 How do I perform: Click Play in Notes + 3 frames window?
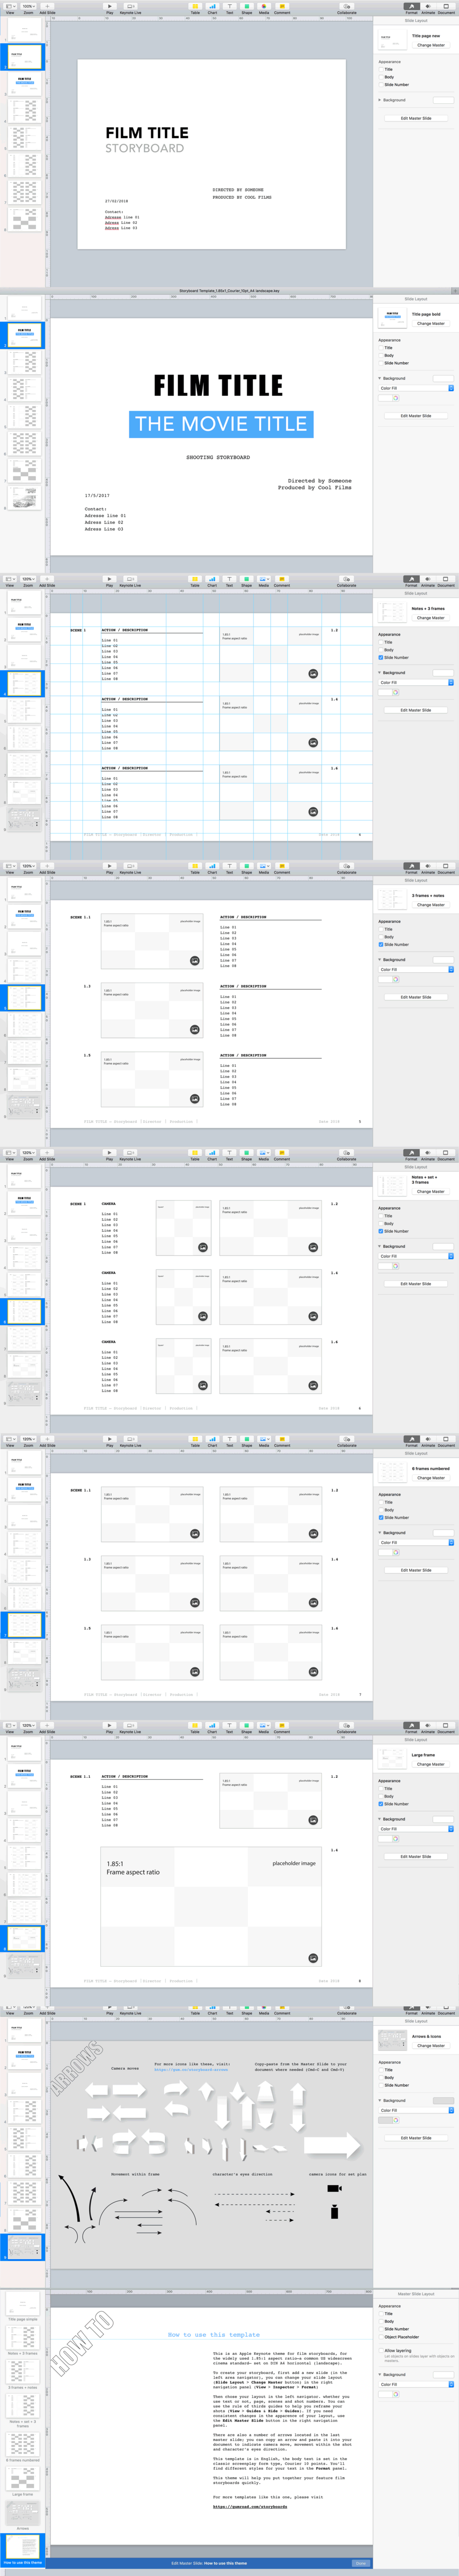[x=110, y=579]
